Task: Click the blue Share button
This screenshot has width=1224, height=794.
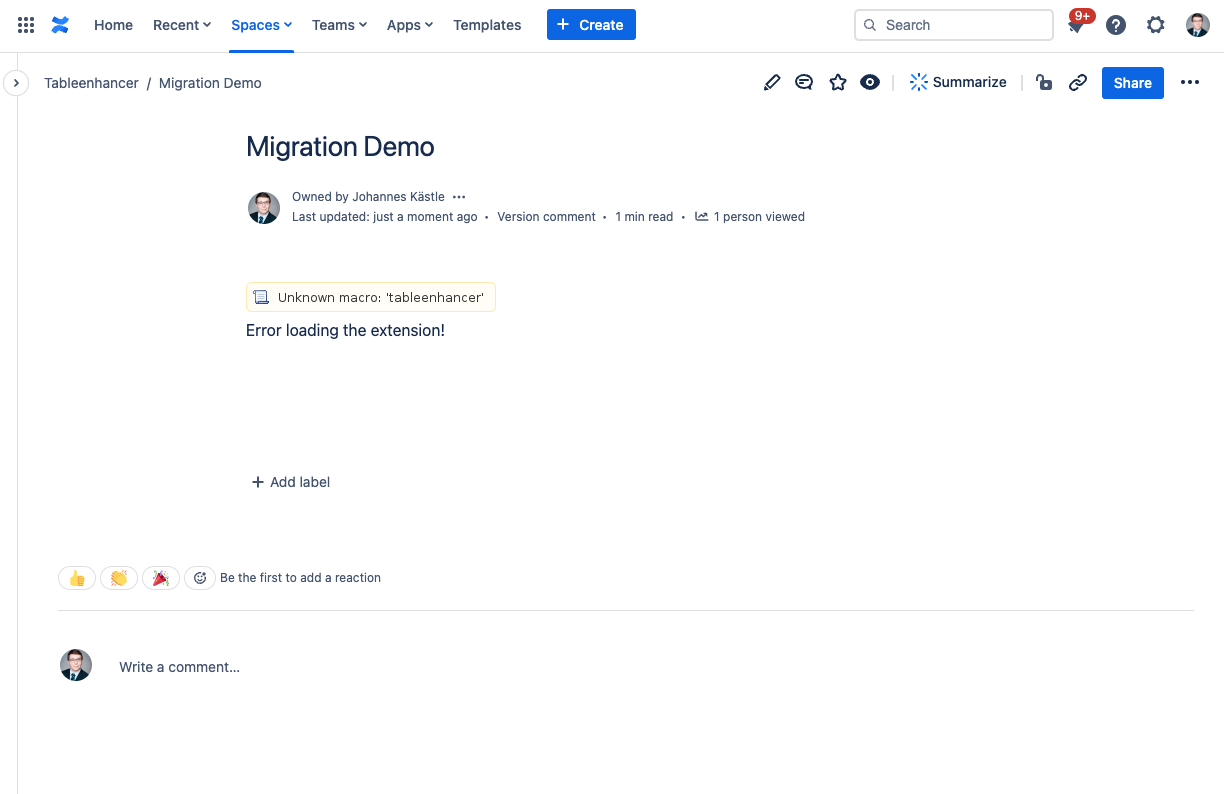Action: [x=1132, y=83]
